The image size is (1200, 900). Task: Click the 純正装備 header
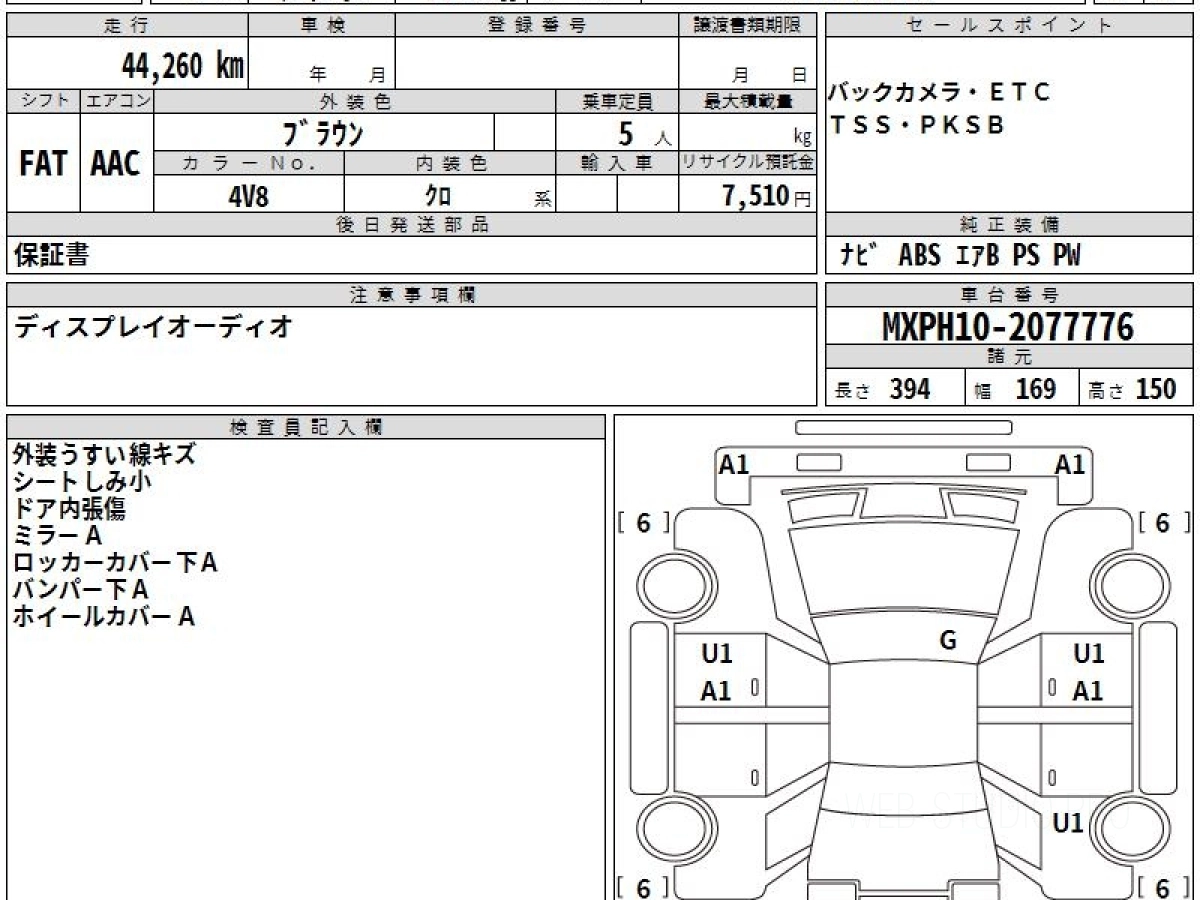[1010, 225]
